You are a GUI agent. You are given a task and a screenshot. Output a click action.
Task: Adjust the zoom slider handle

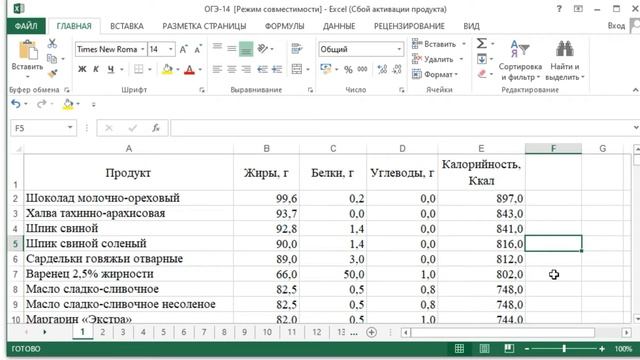click(564, 349)
